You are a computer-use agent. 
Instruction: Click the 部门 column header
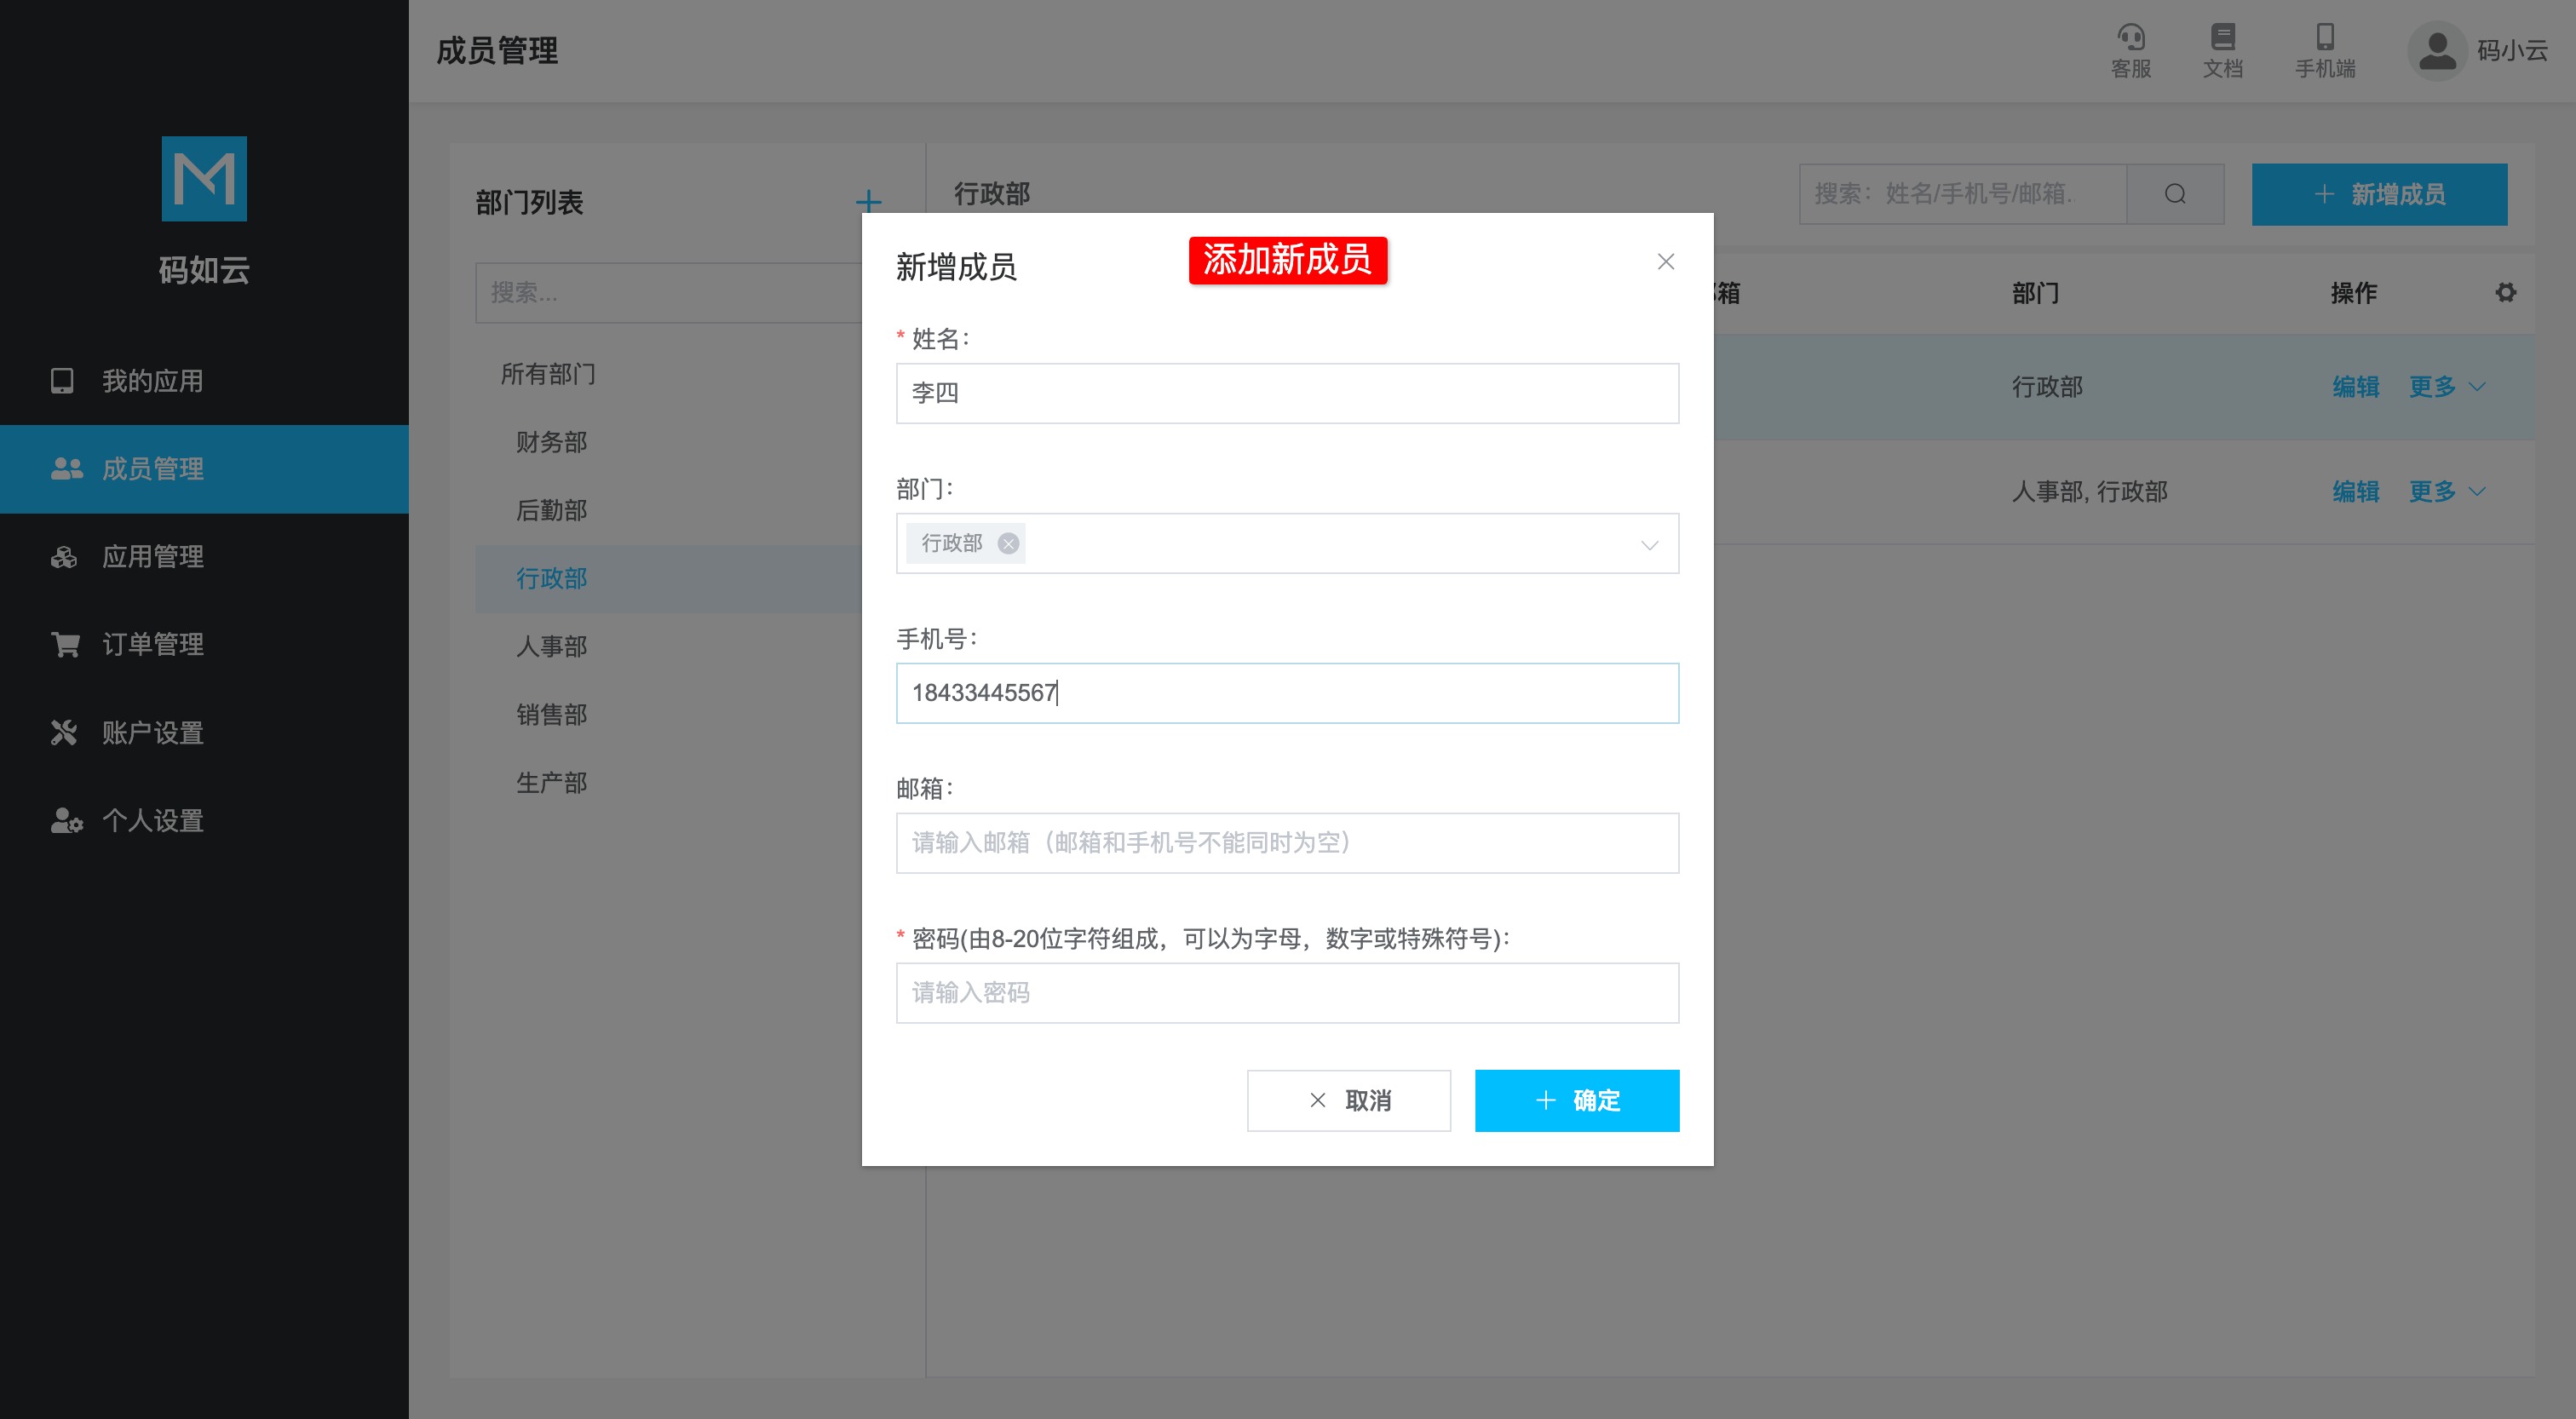coord(2035,293)
